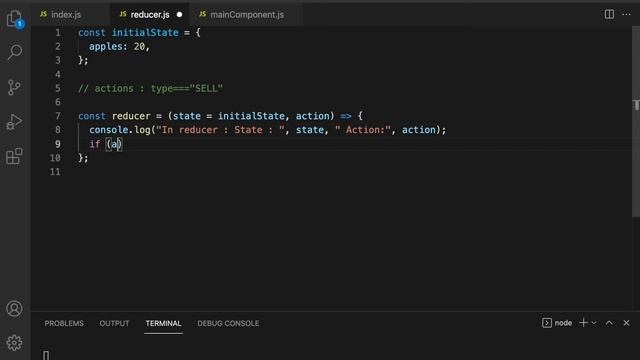Open editor More Actions ellipsis
The width and height of the screenshot is (640, 360).
(x=626, y=14)
